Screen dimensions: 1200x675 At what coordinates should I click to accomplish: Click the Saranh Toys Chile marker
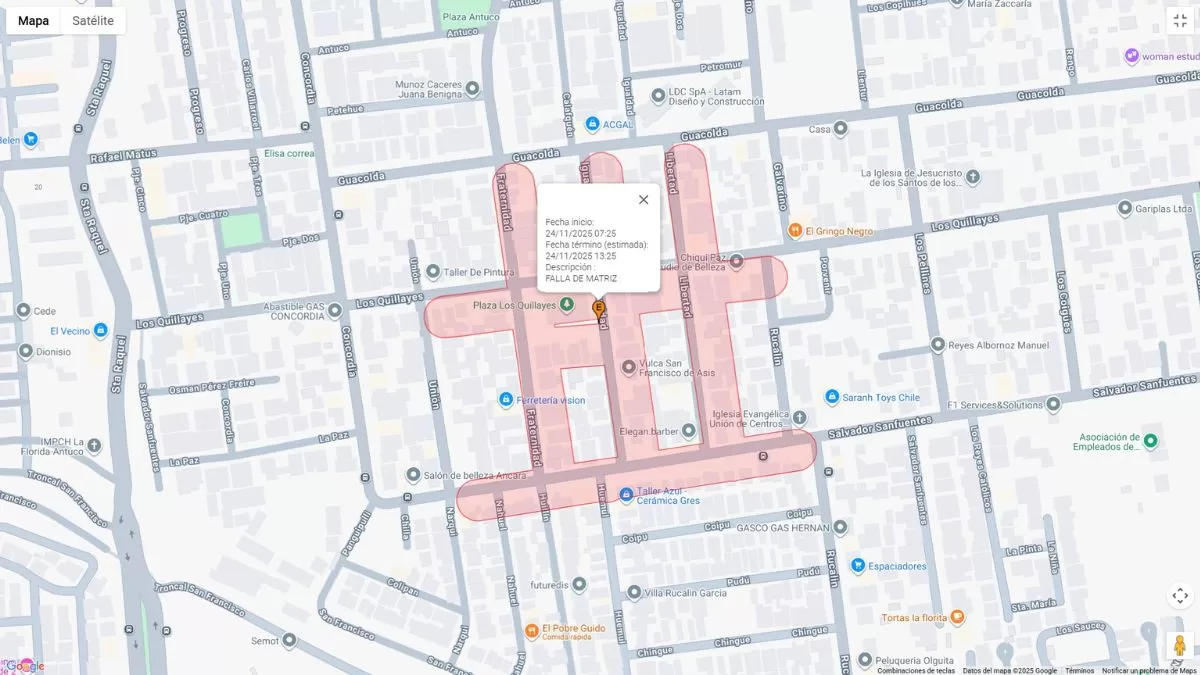(x=831, y=397)
